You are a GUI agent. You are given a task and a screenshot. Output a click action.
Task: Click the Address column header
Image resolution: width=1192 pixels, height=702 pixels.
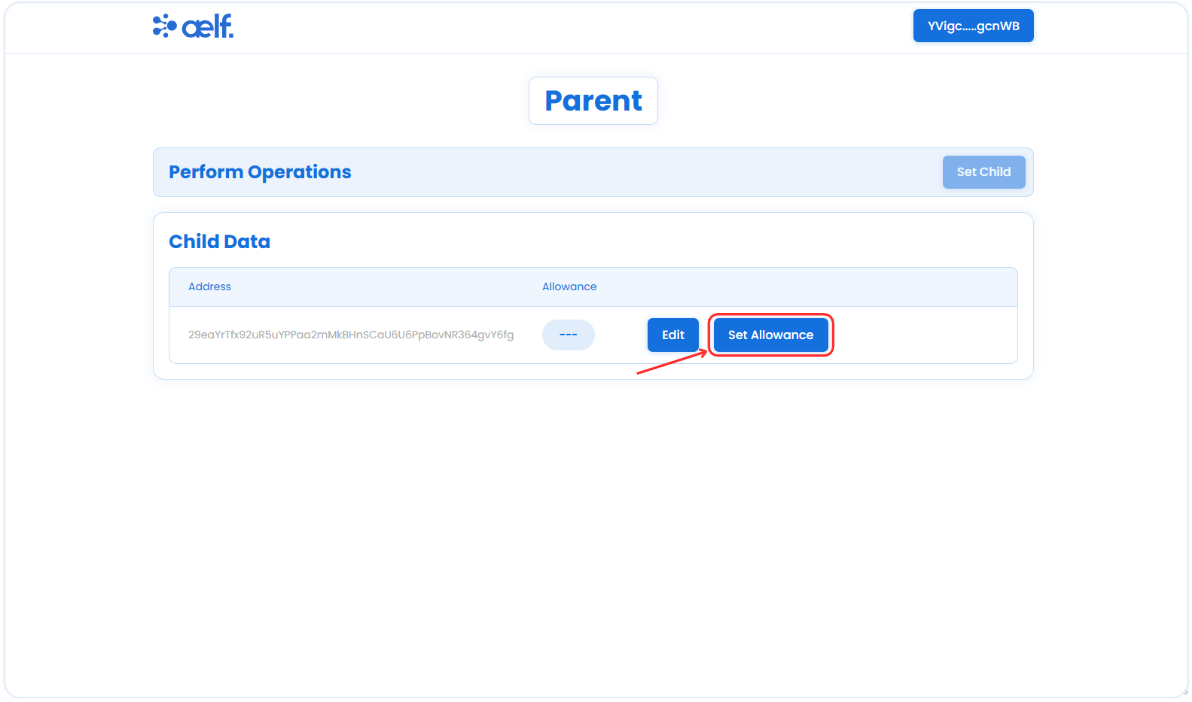pos(210,287)
